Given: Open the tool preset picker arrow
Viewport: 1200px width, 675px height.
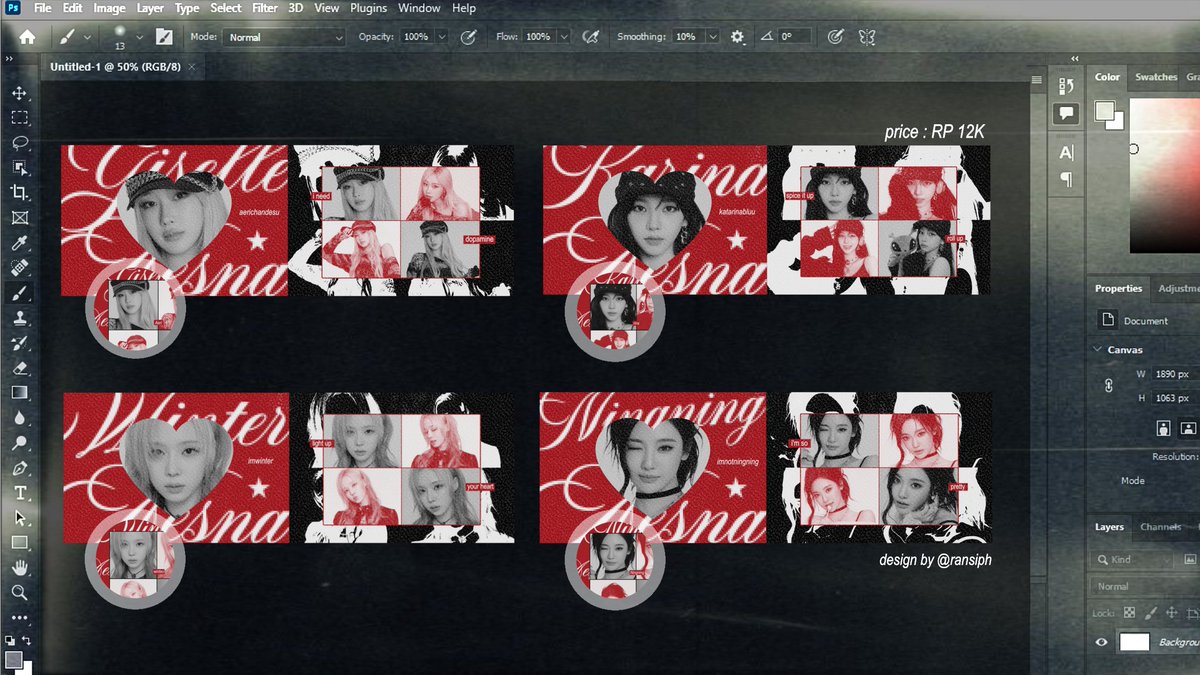Looking at the screenshot, I should click(x=88, y=37).
